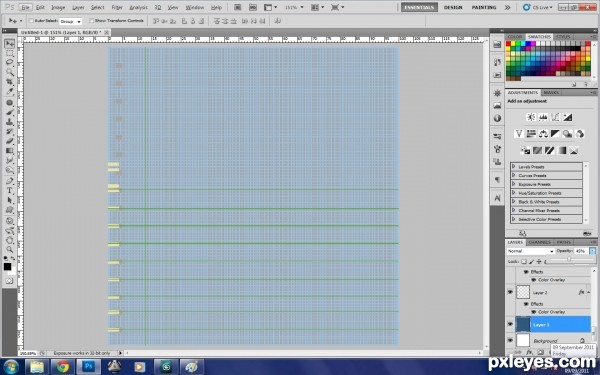Select the Type tool
The width and height of the screenshot is (600, 375).
pos(10,190)
